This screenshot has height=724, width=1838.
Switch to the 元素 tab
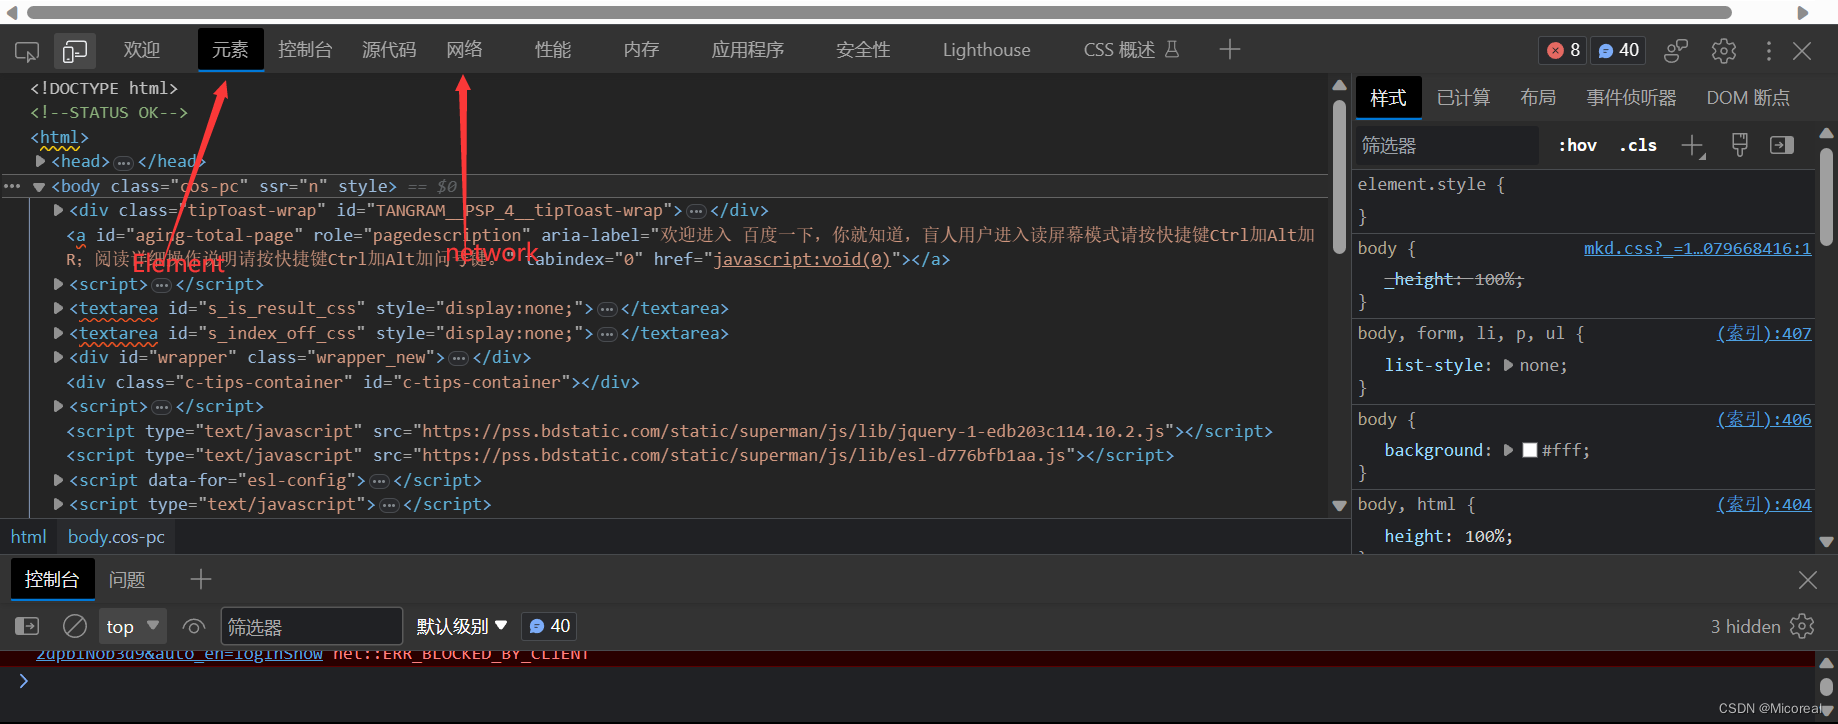click(x=230, y=50)
